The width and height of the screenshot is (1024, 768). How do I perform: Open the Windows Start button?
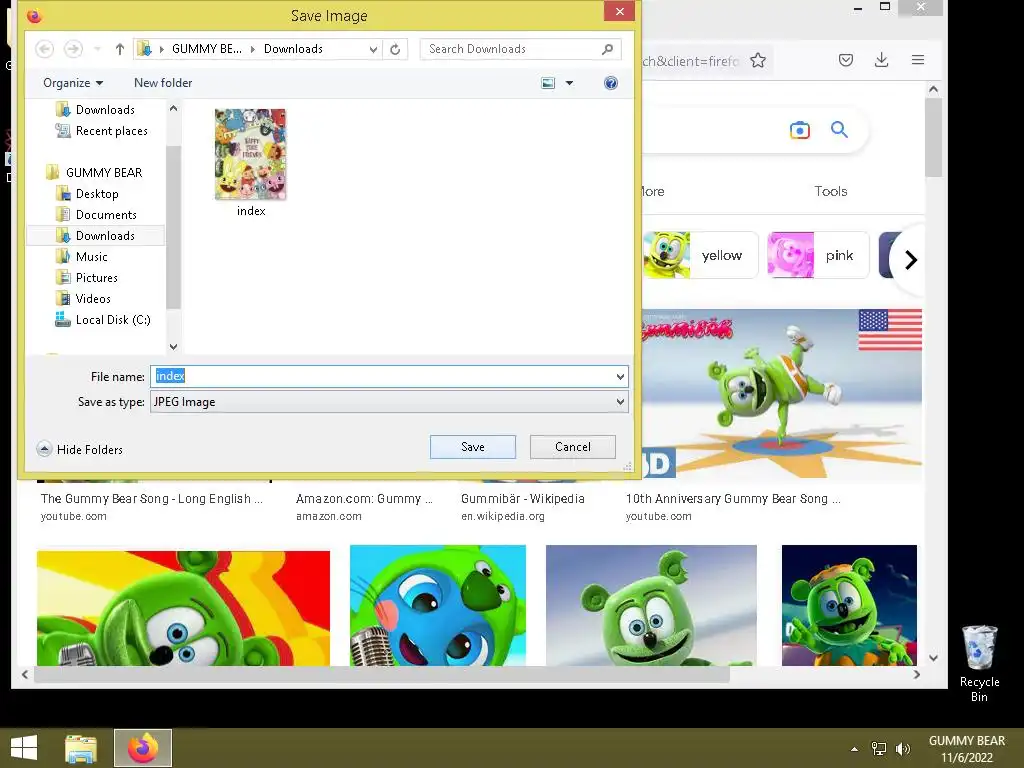(x=24, y=748)
